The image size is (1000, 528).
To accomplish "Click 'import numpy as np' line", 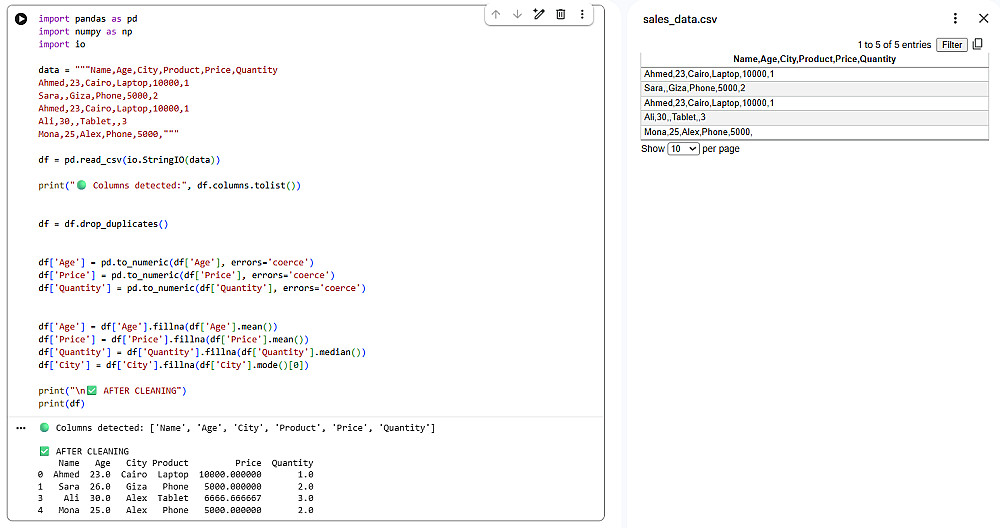I will (85, 31).
